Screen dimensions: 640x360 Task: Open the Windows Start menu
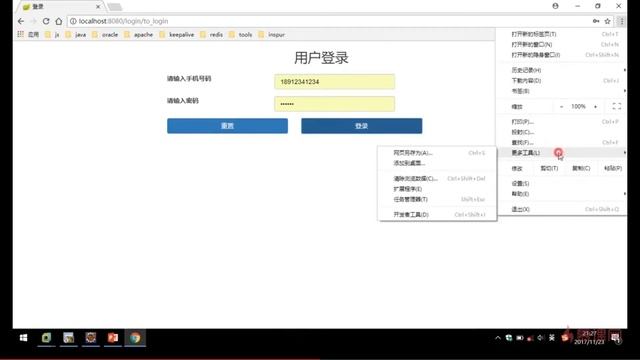click(23, 338)
